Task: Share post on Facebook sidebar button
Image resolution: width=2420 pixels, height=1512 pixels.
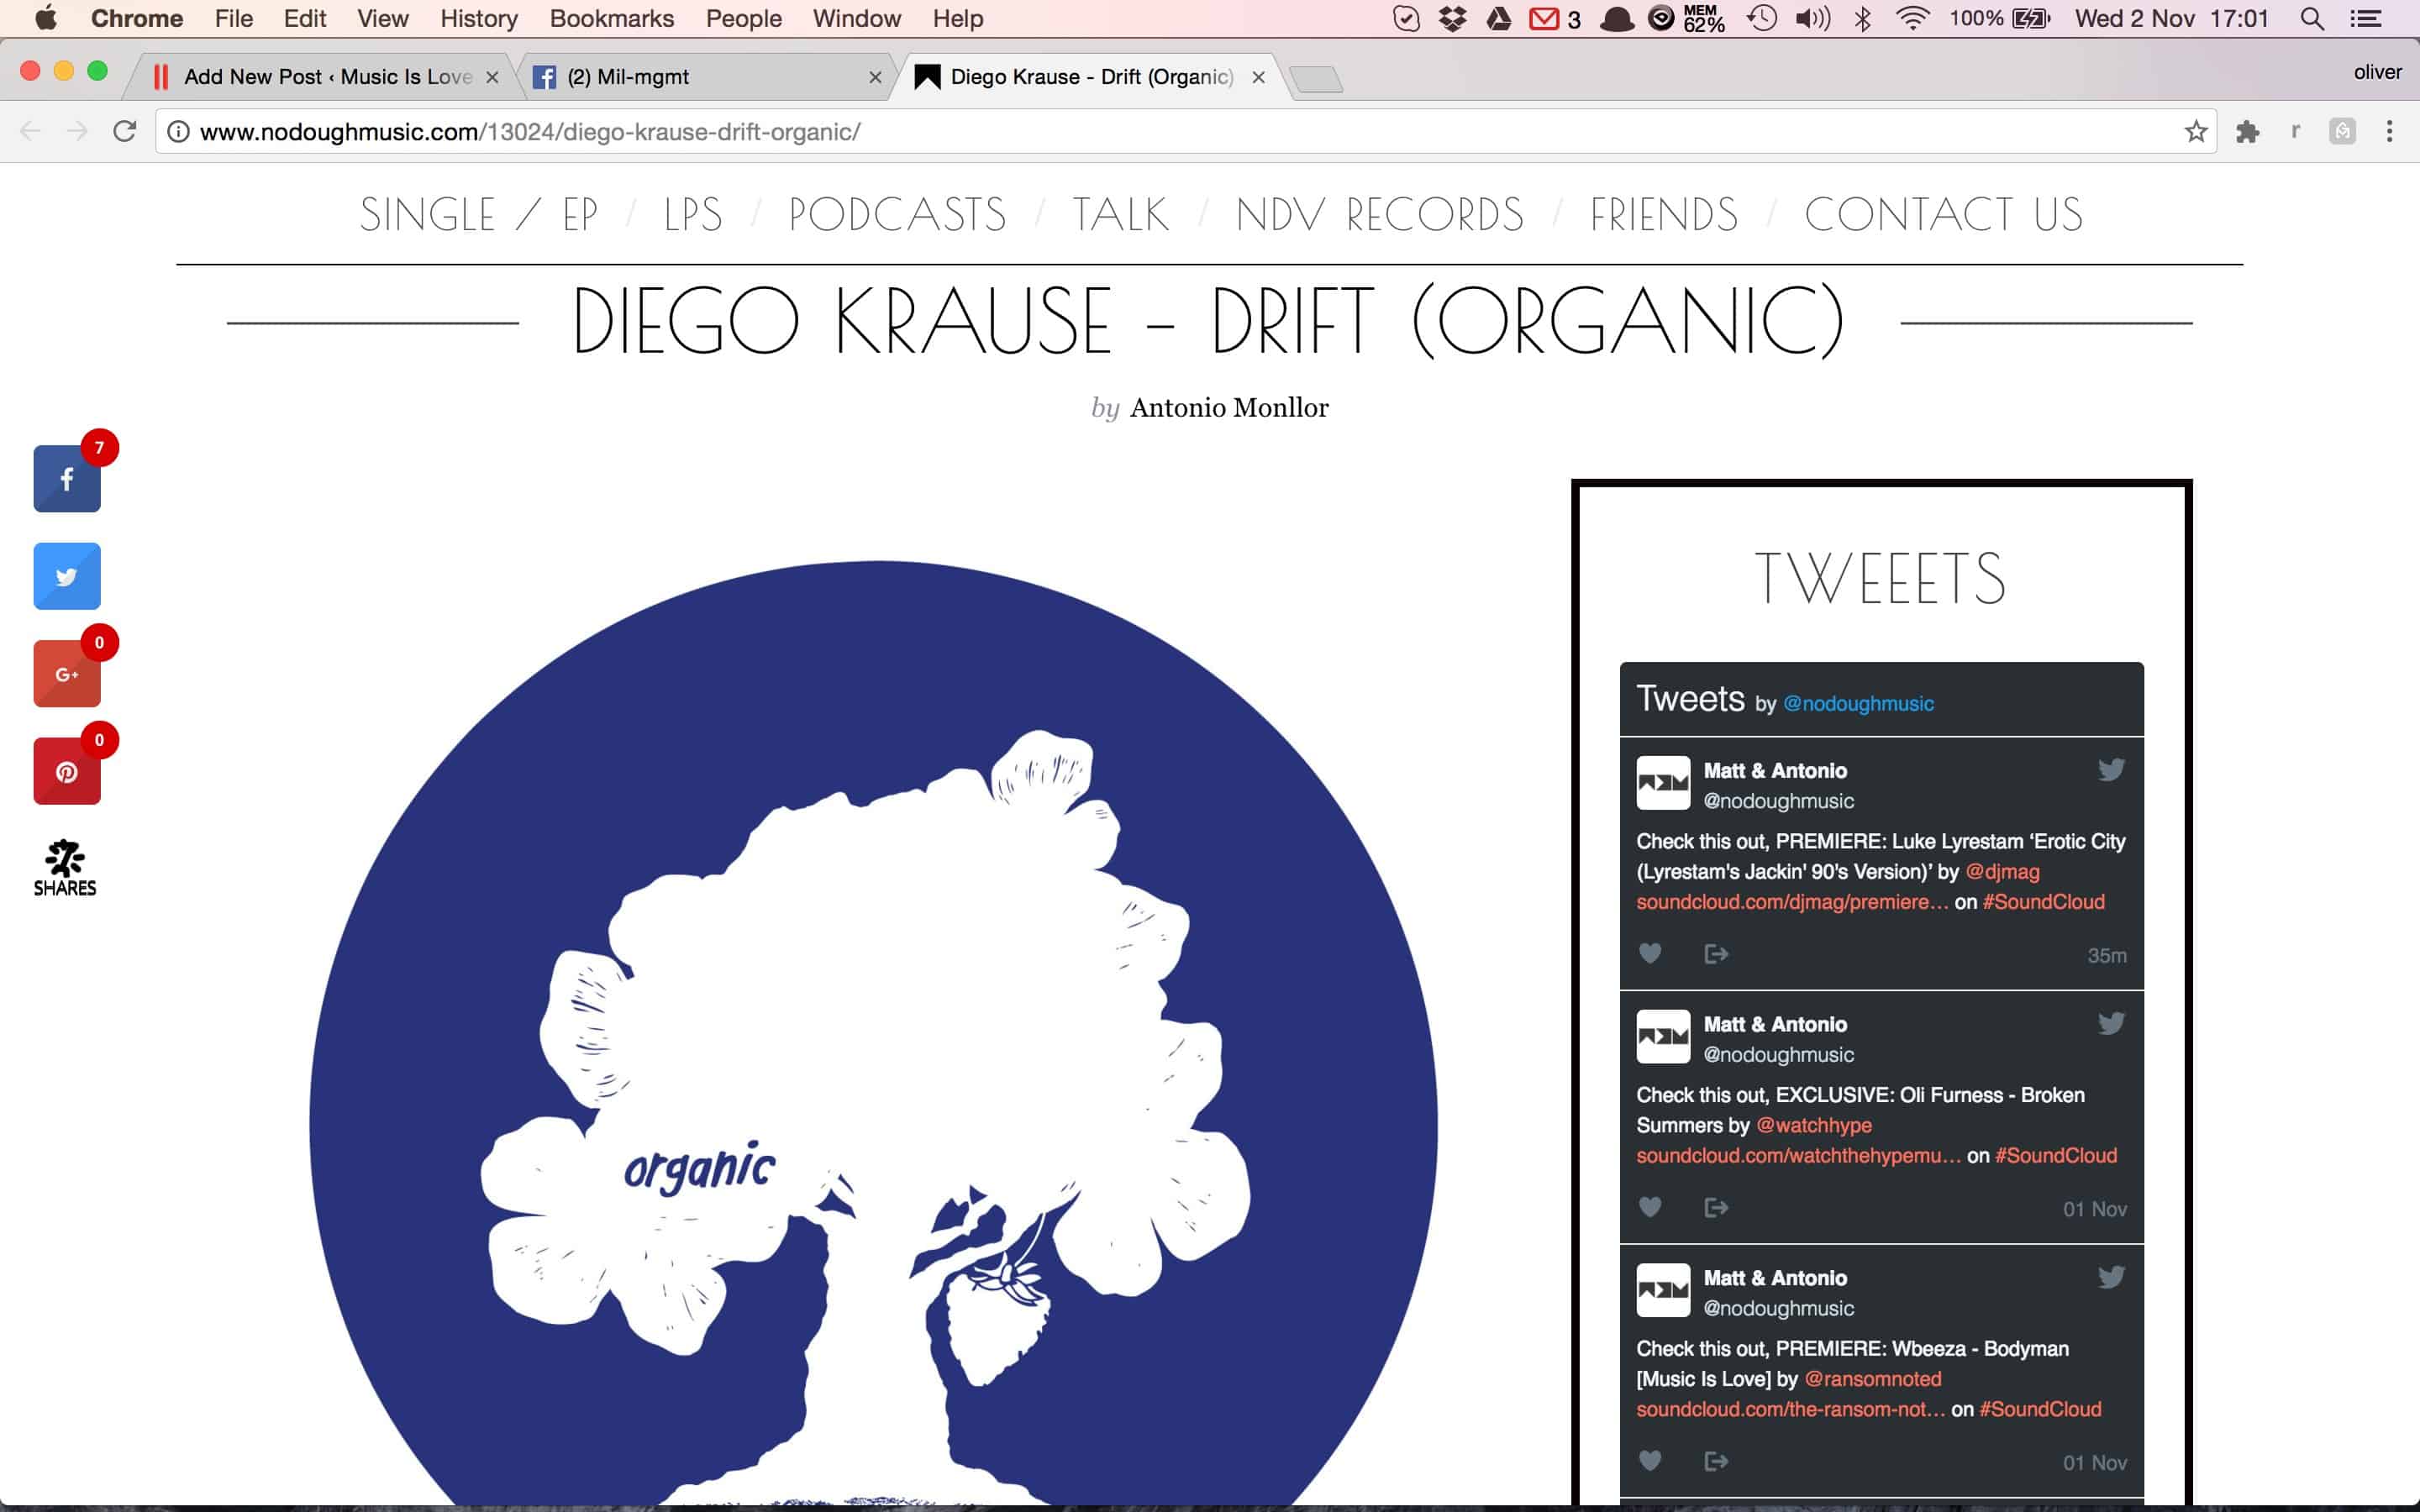Action: pyautogui.click(x=67, y=479)
